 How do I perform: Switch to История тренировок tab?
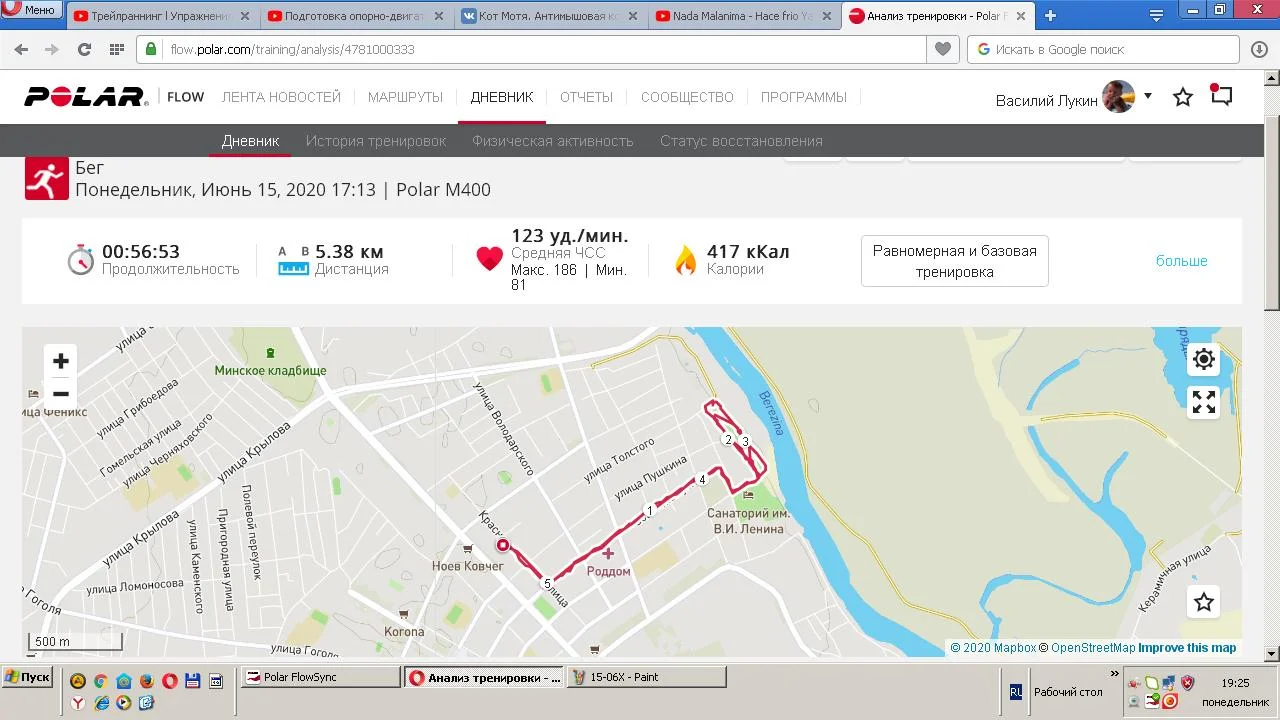click(x=376, y=141)
